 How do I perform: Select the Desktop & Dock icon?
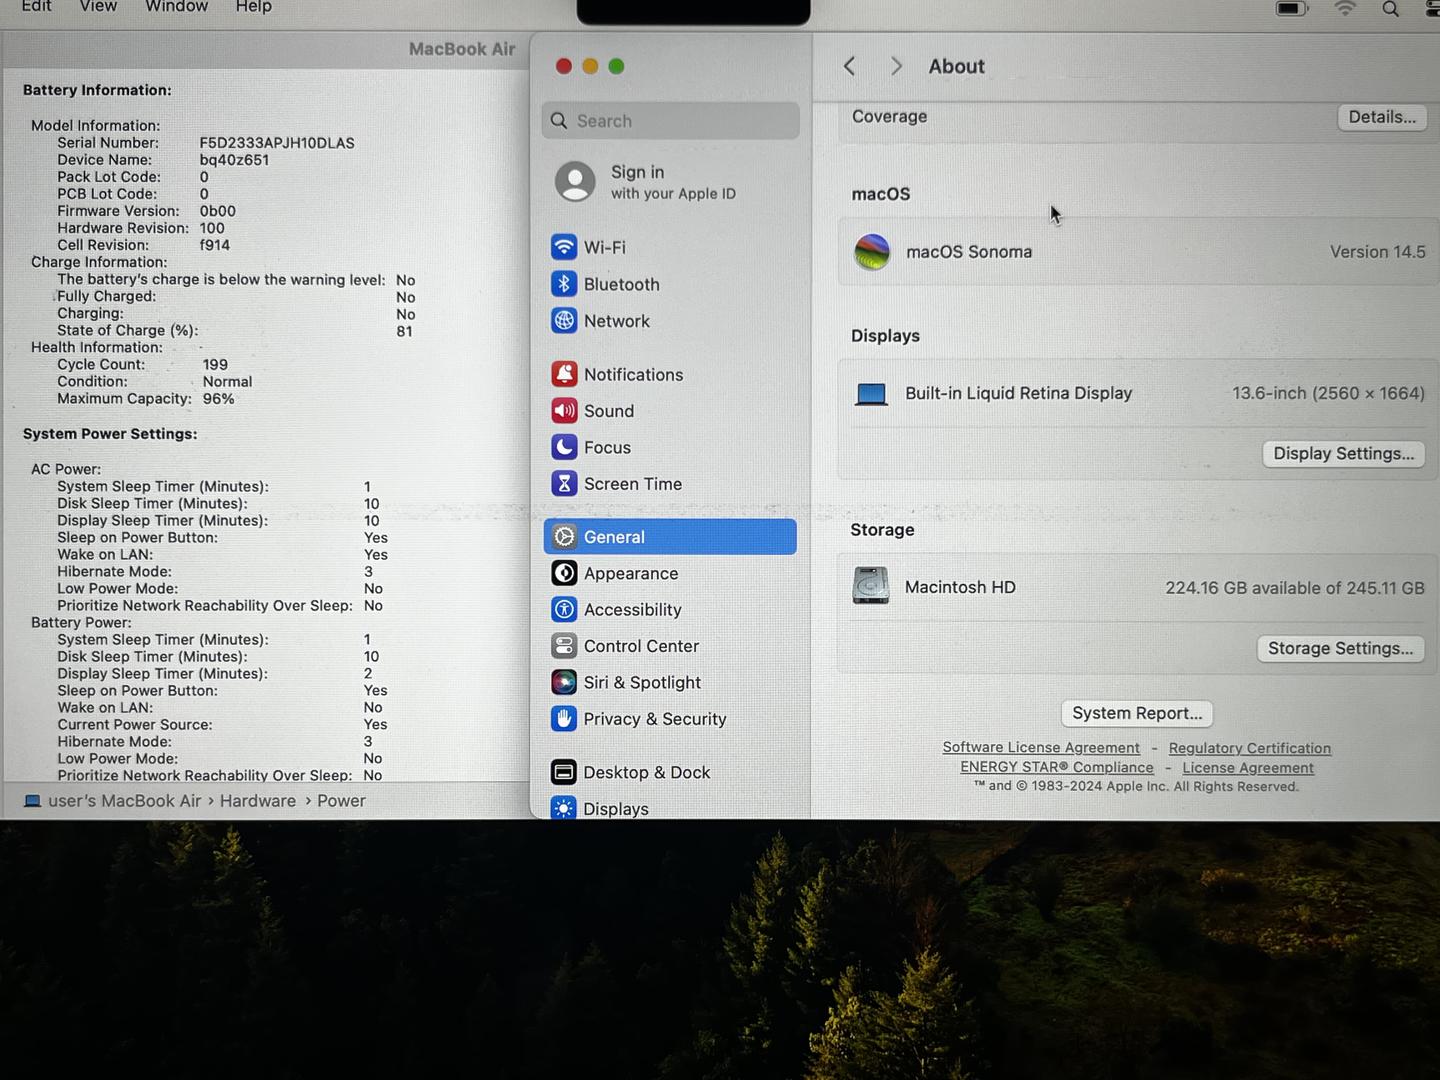(x=564, y=772)
